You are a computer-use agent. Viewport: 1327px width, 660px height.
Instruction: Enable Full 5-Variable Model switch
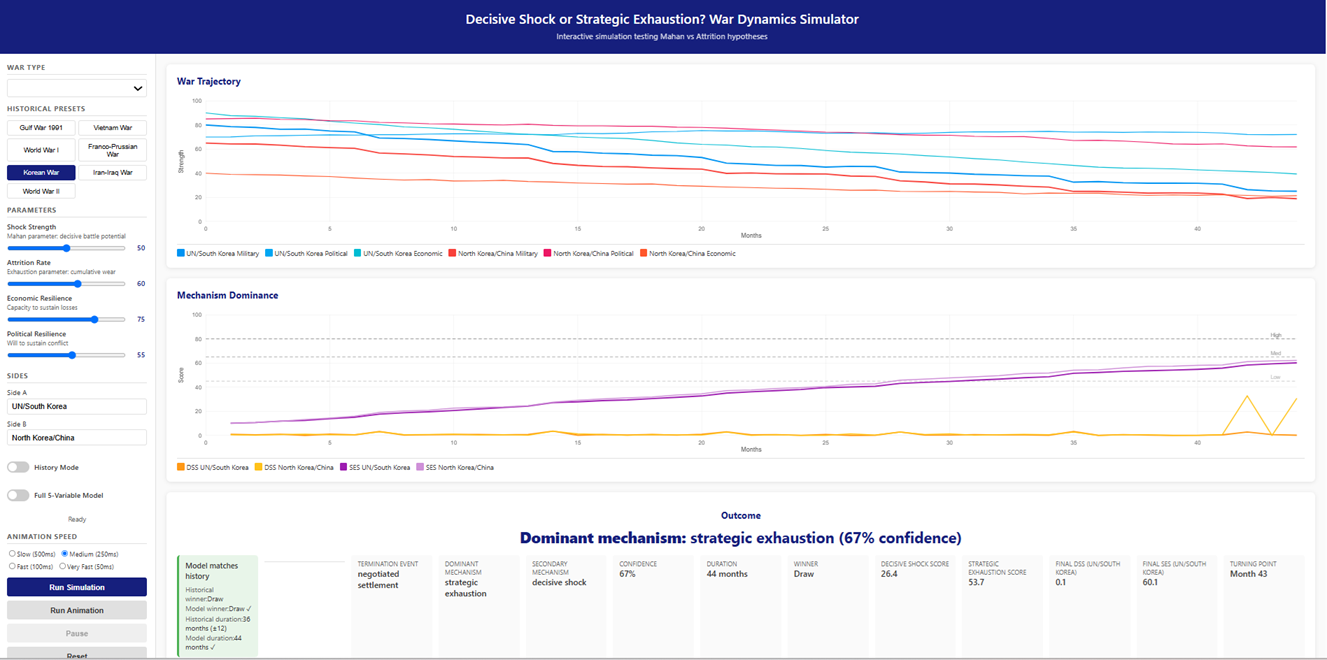[18, 495]
